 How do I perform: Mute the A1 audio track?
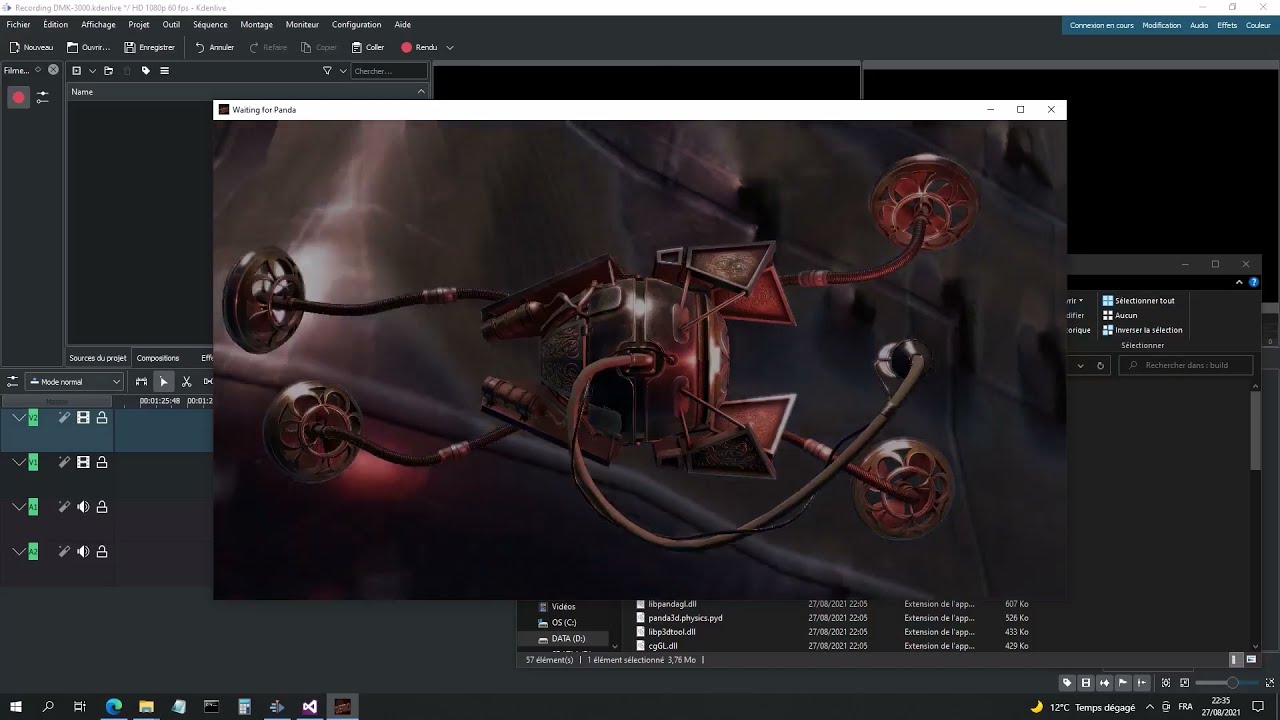[83, 507]
